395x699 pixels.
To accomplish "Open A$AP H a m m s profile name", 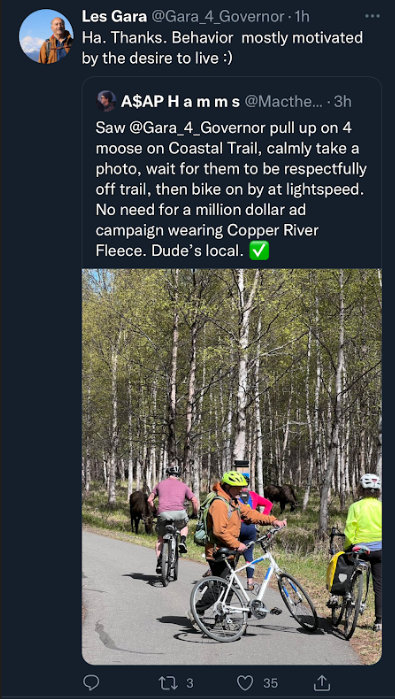I will (x=180, y=102).
